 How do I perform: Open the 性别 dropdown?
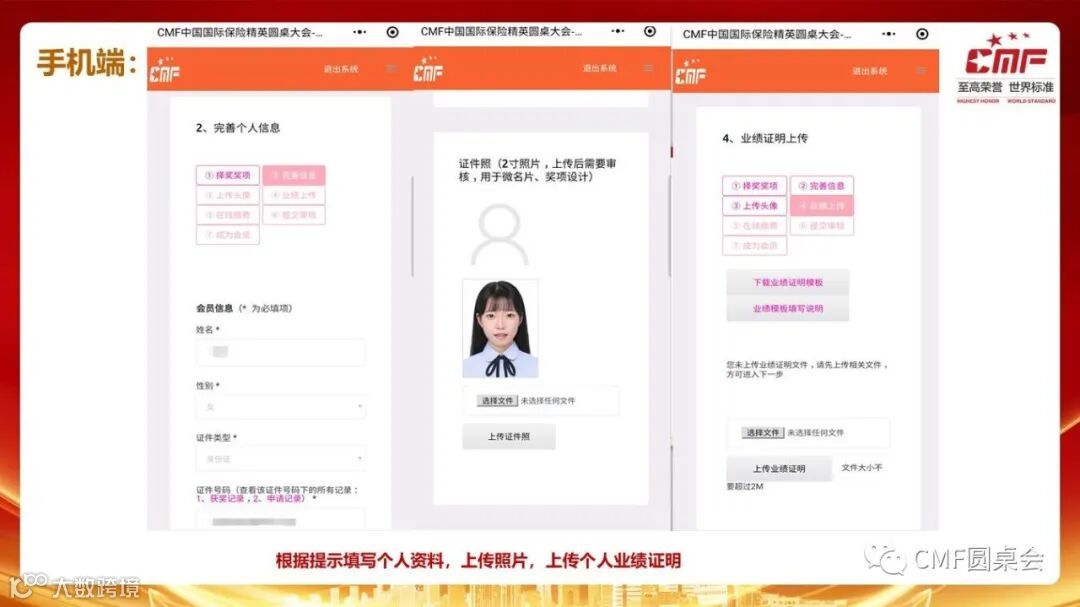point(281,407)
